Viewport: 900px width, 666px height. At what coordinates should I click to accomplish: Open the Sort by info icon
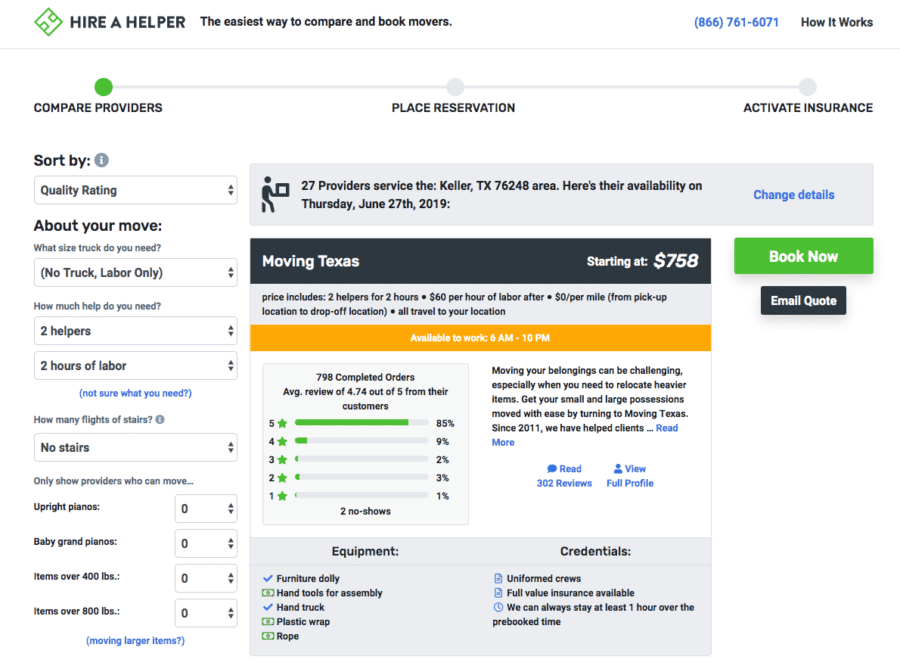(102, 160)
